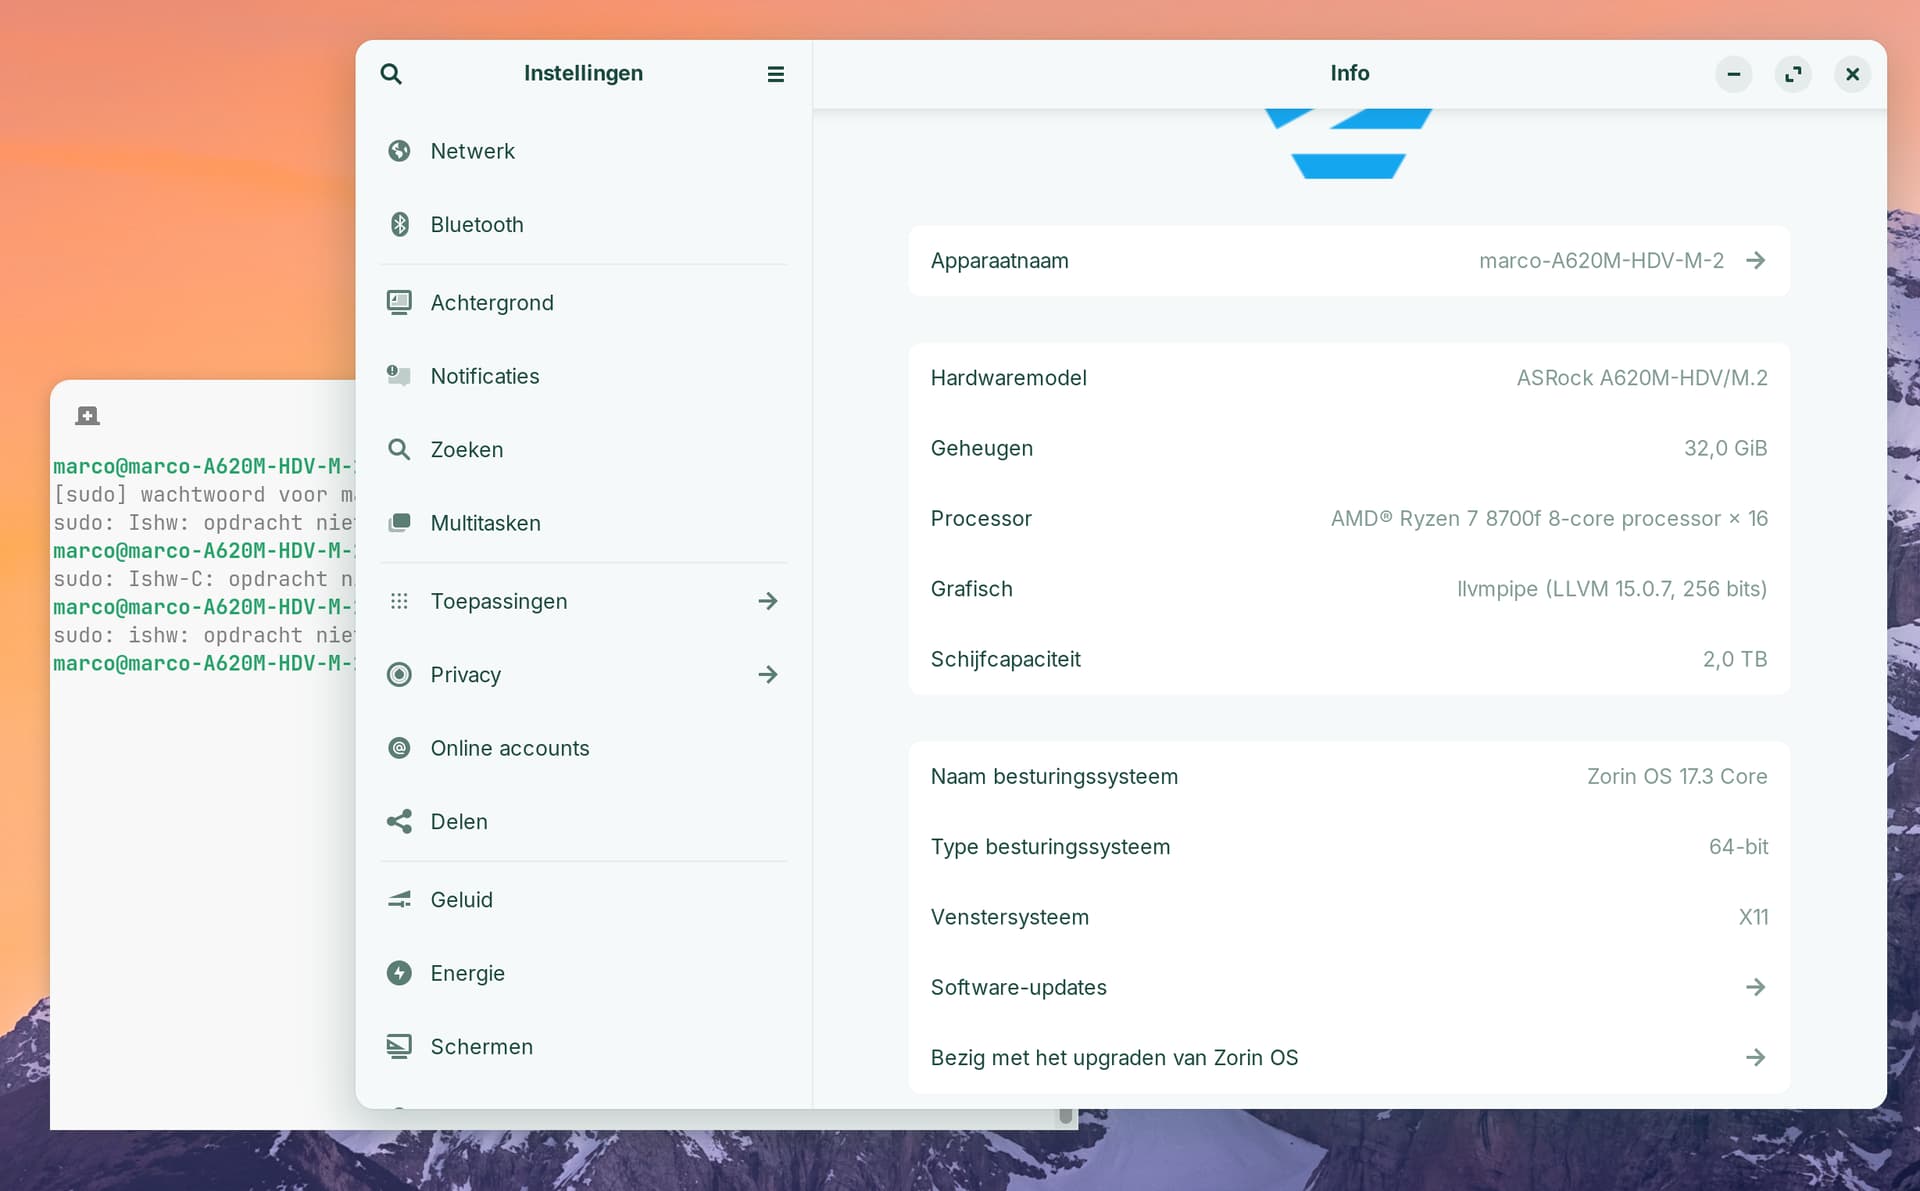The width and height of the screenshot is (1920, 1191).
Task: Open Apparaatnaam rename arrow
Action: (1755, 260)
